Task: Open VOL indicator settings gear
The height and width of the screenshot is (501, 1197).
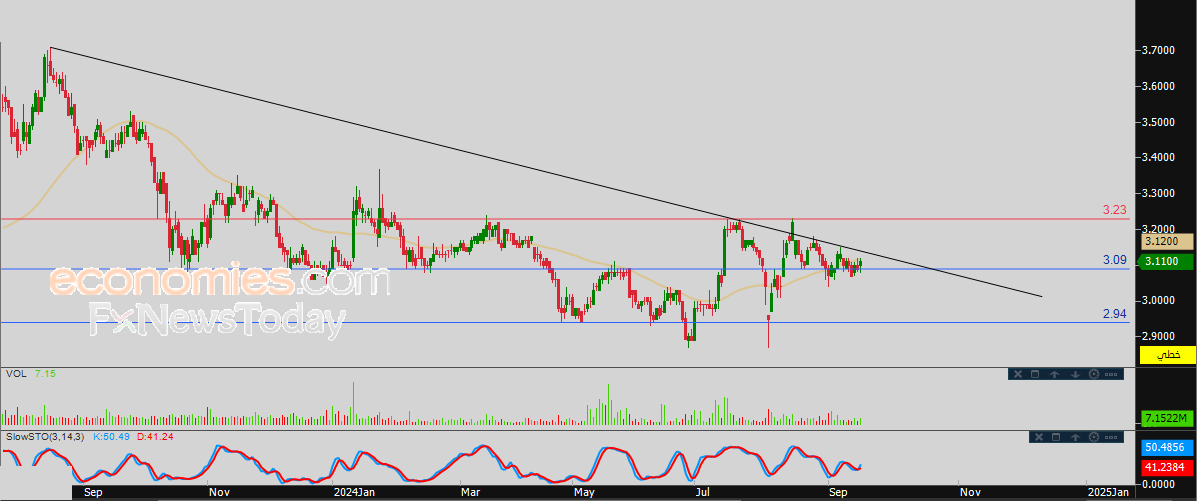Action: 1094,374
